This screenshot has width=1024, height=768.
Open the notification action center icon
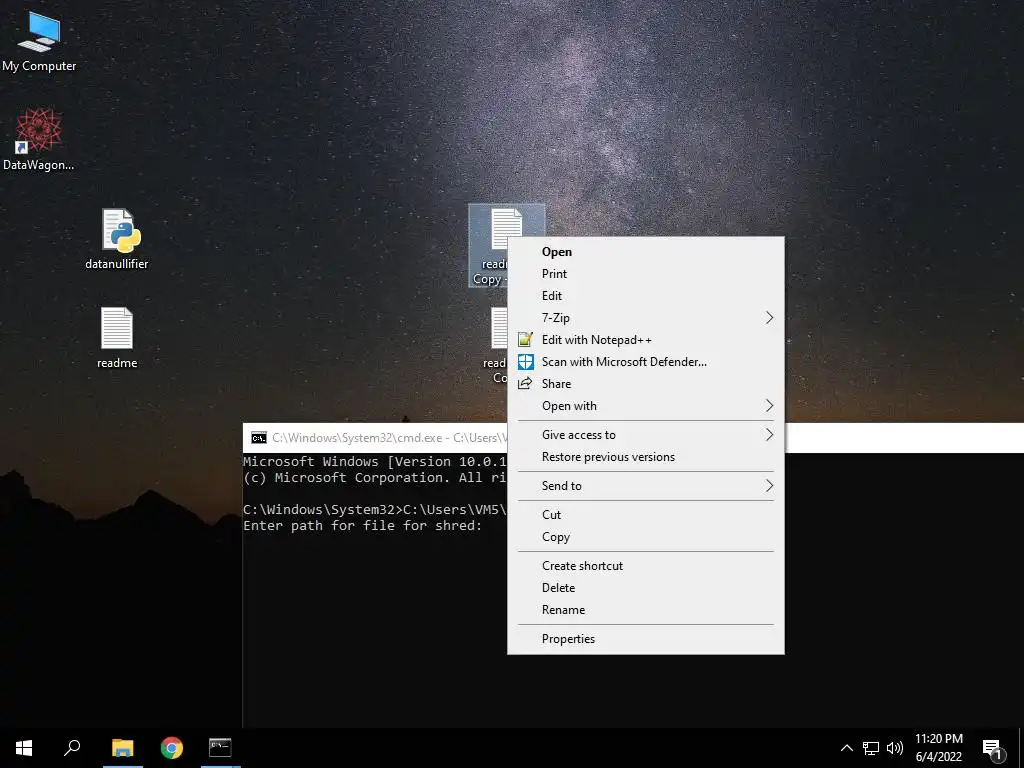click(x=993, y=748)
